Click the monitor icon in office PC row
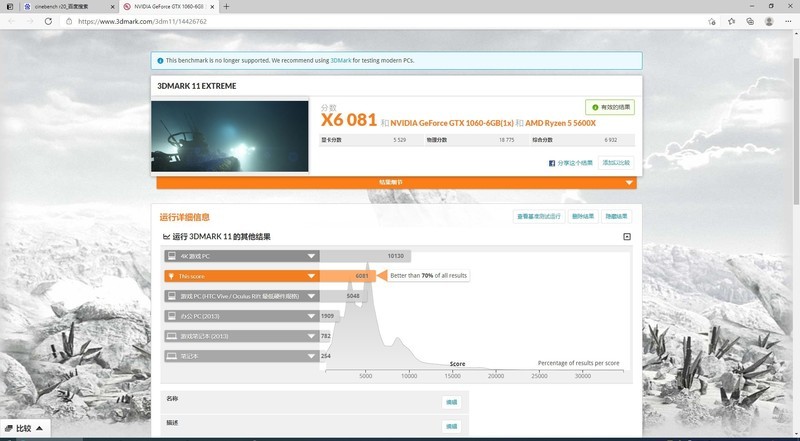 [172, 316]
